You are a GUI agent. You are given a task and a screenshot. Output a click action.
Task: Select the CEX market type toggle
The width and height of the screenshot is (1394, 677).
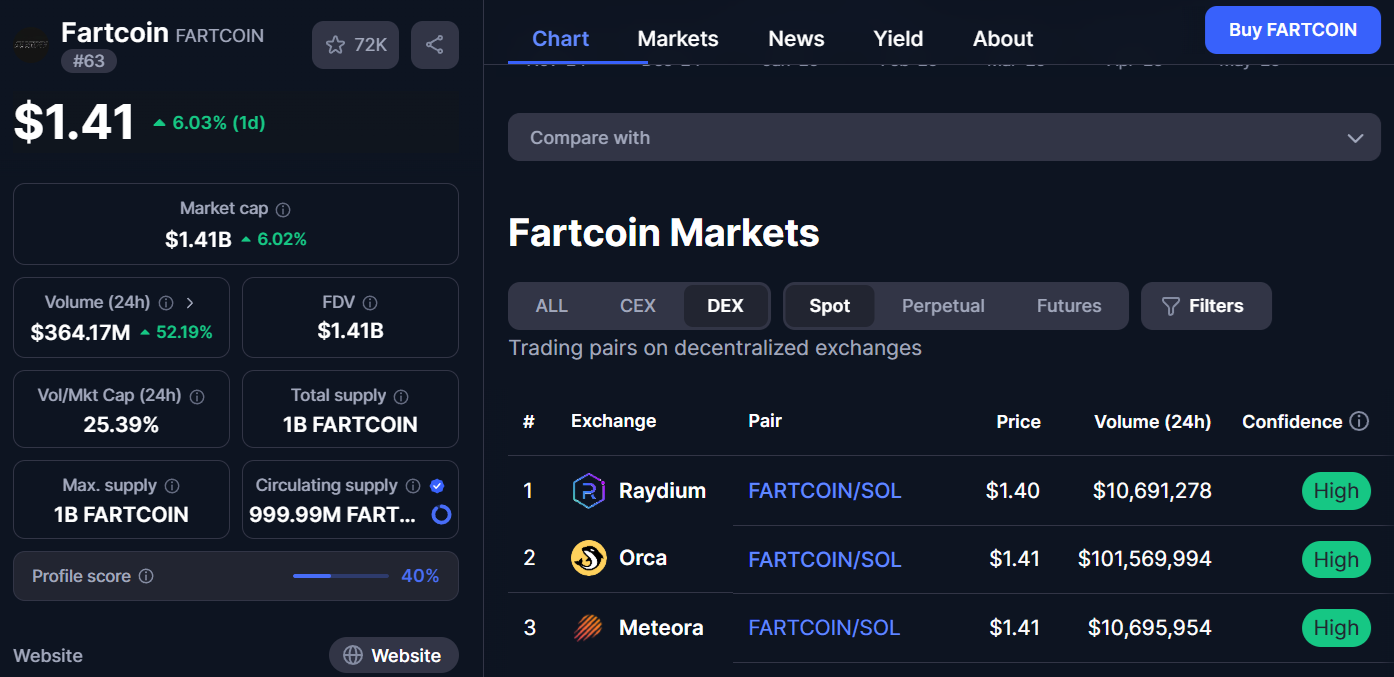[638, 306]
